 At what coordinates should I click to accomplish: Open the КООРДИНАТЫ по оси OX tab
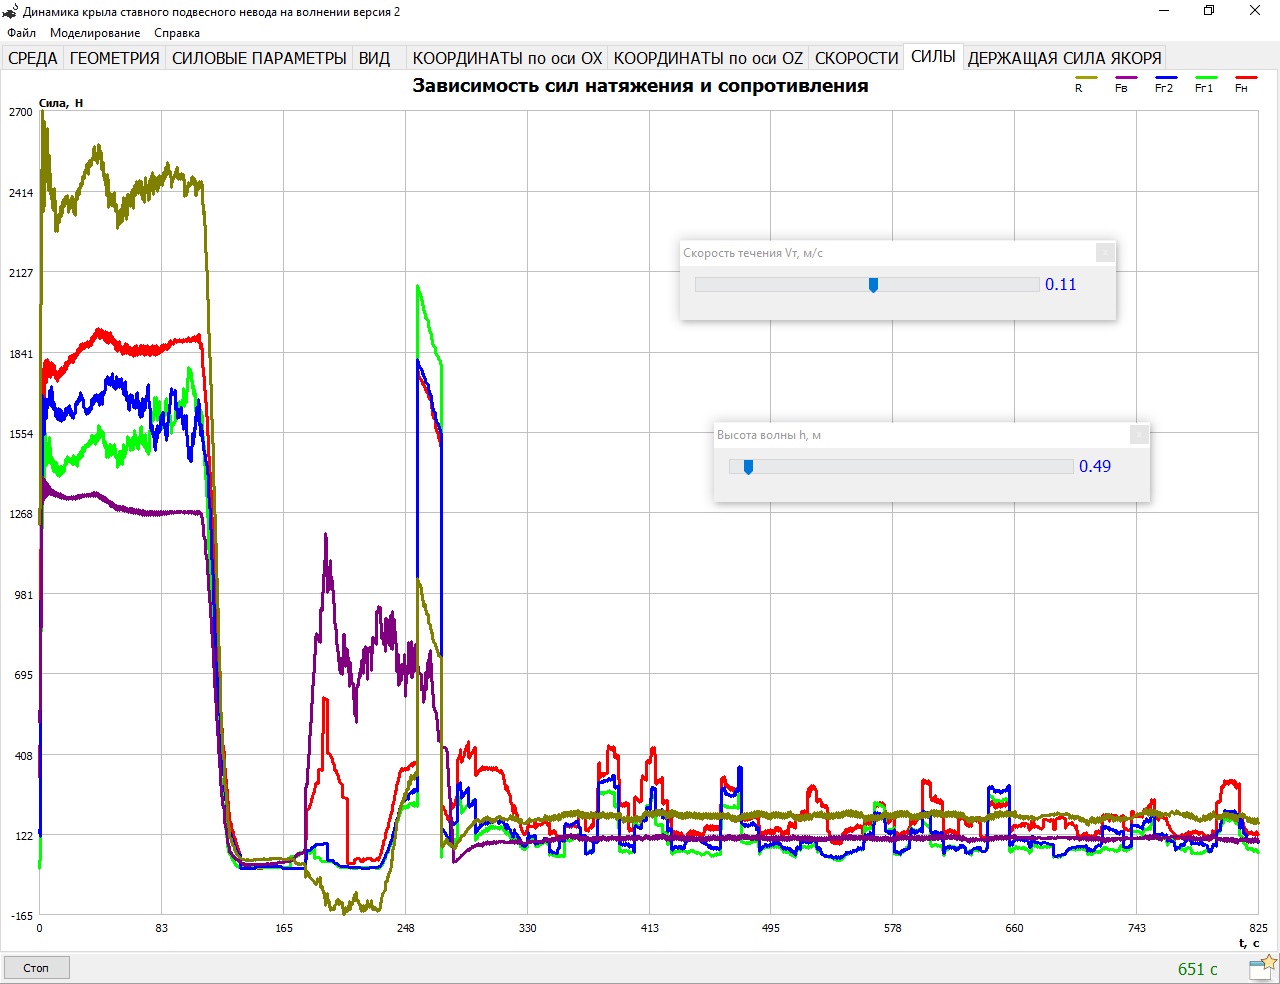(507, 58)
